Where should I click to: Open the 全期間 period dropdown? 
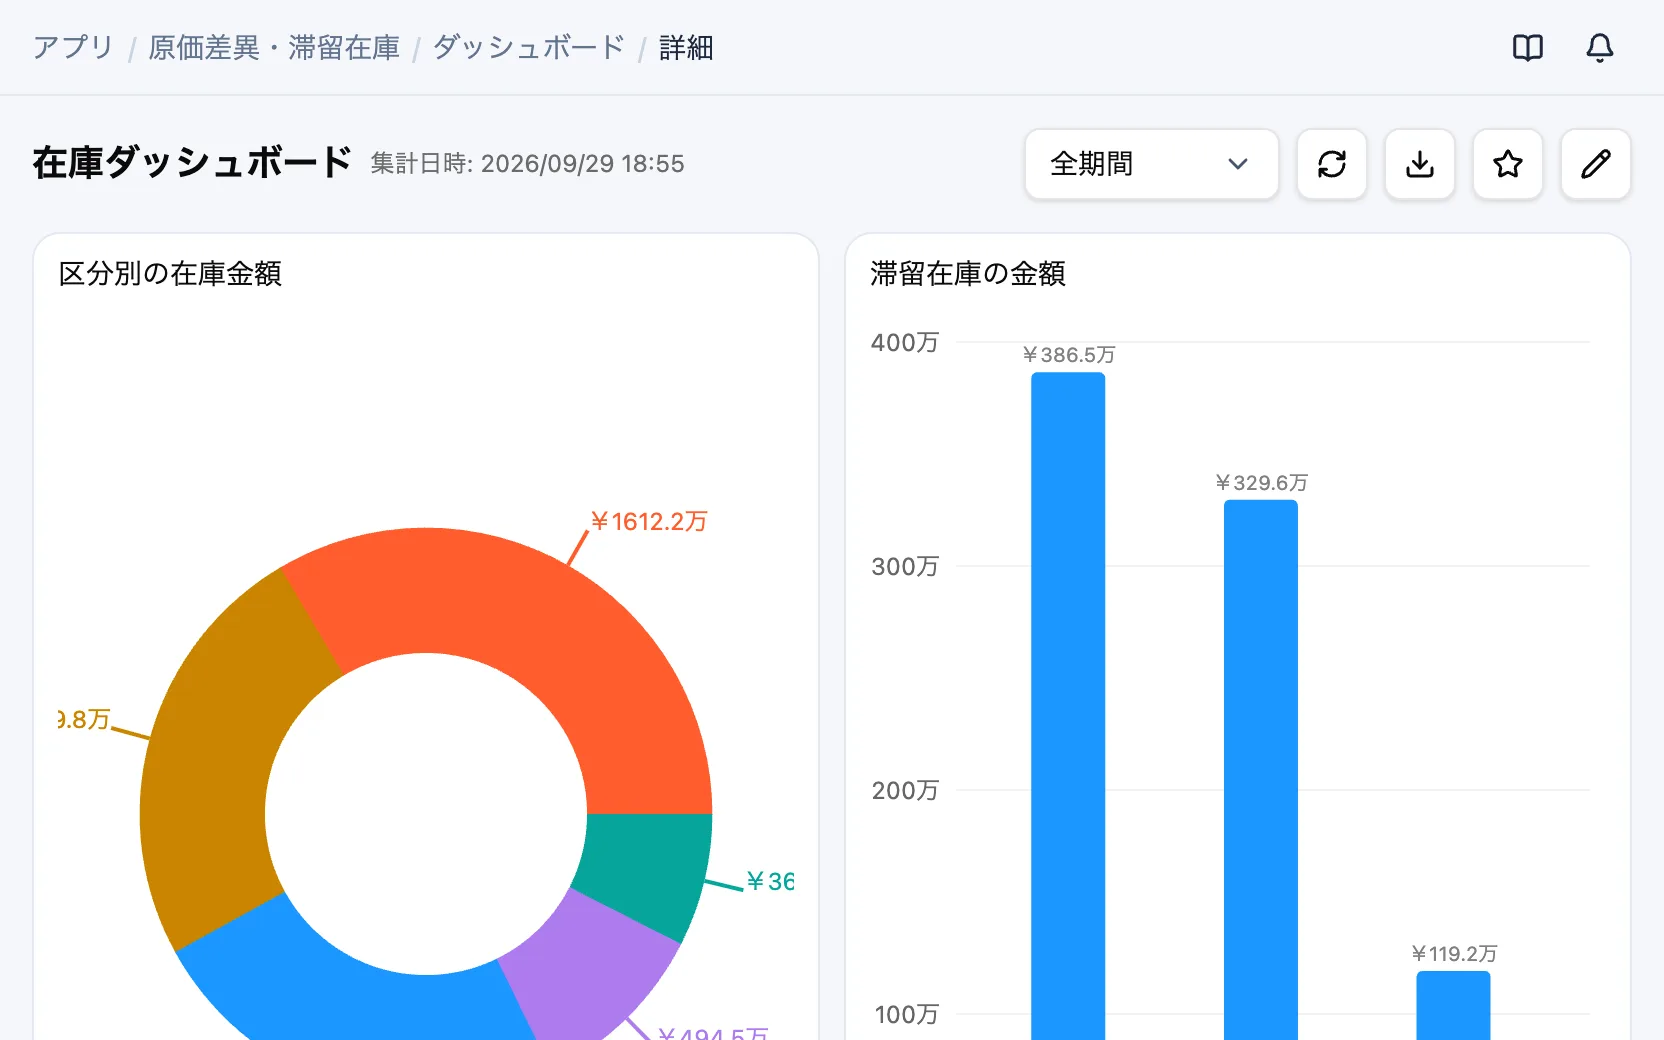1152,164
